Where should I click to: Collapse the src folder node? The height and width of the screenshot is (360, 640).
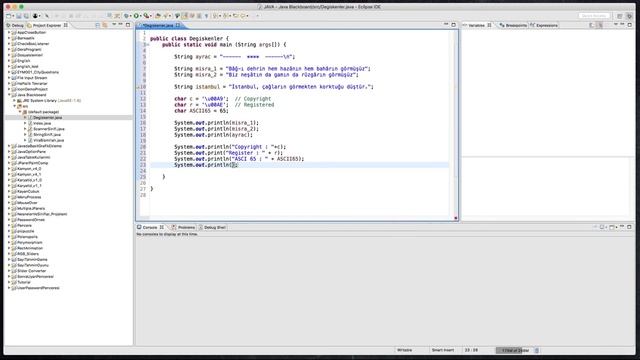tap(14, 106)
